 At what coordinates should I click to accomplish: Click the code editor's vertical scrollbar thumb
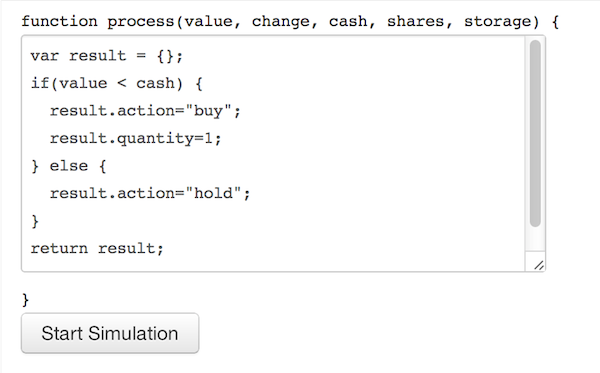tap(535, 134)
